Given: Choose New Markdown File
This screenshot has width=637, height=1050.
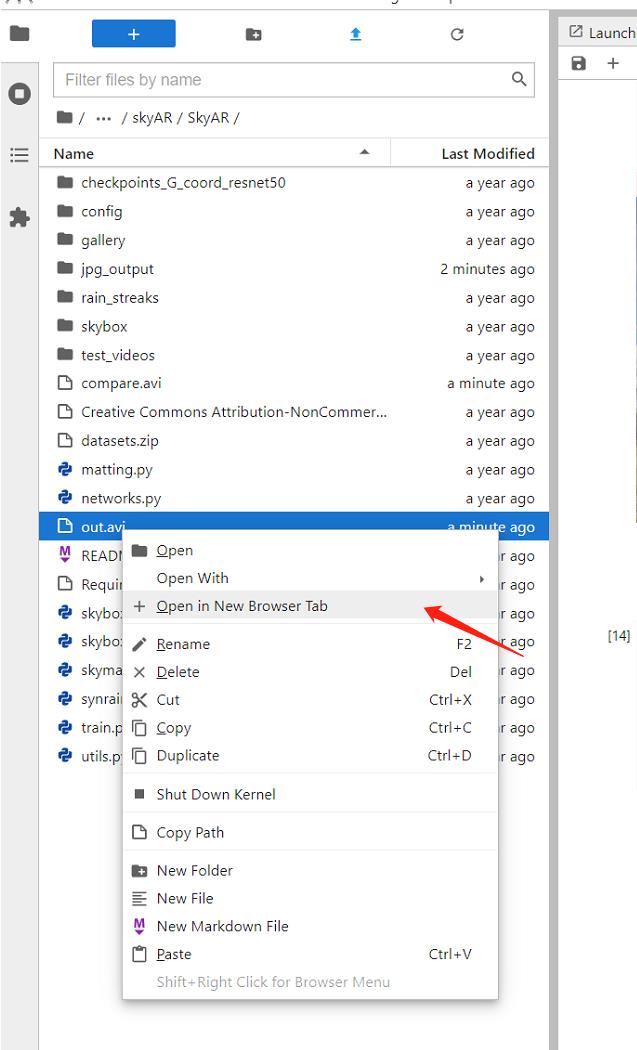Looking at the screenshot, I should point(310,927).
